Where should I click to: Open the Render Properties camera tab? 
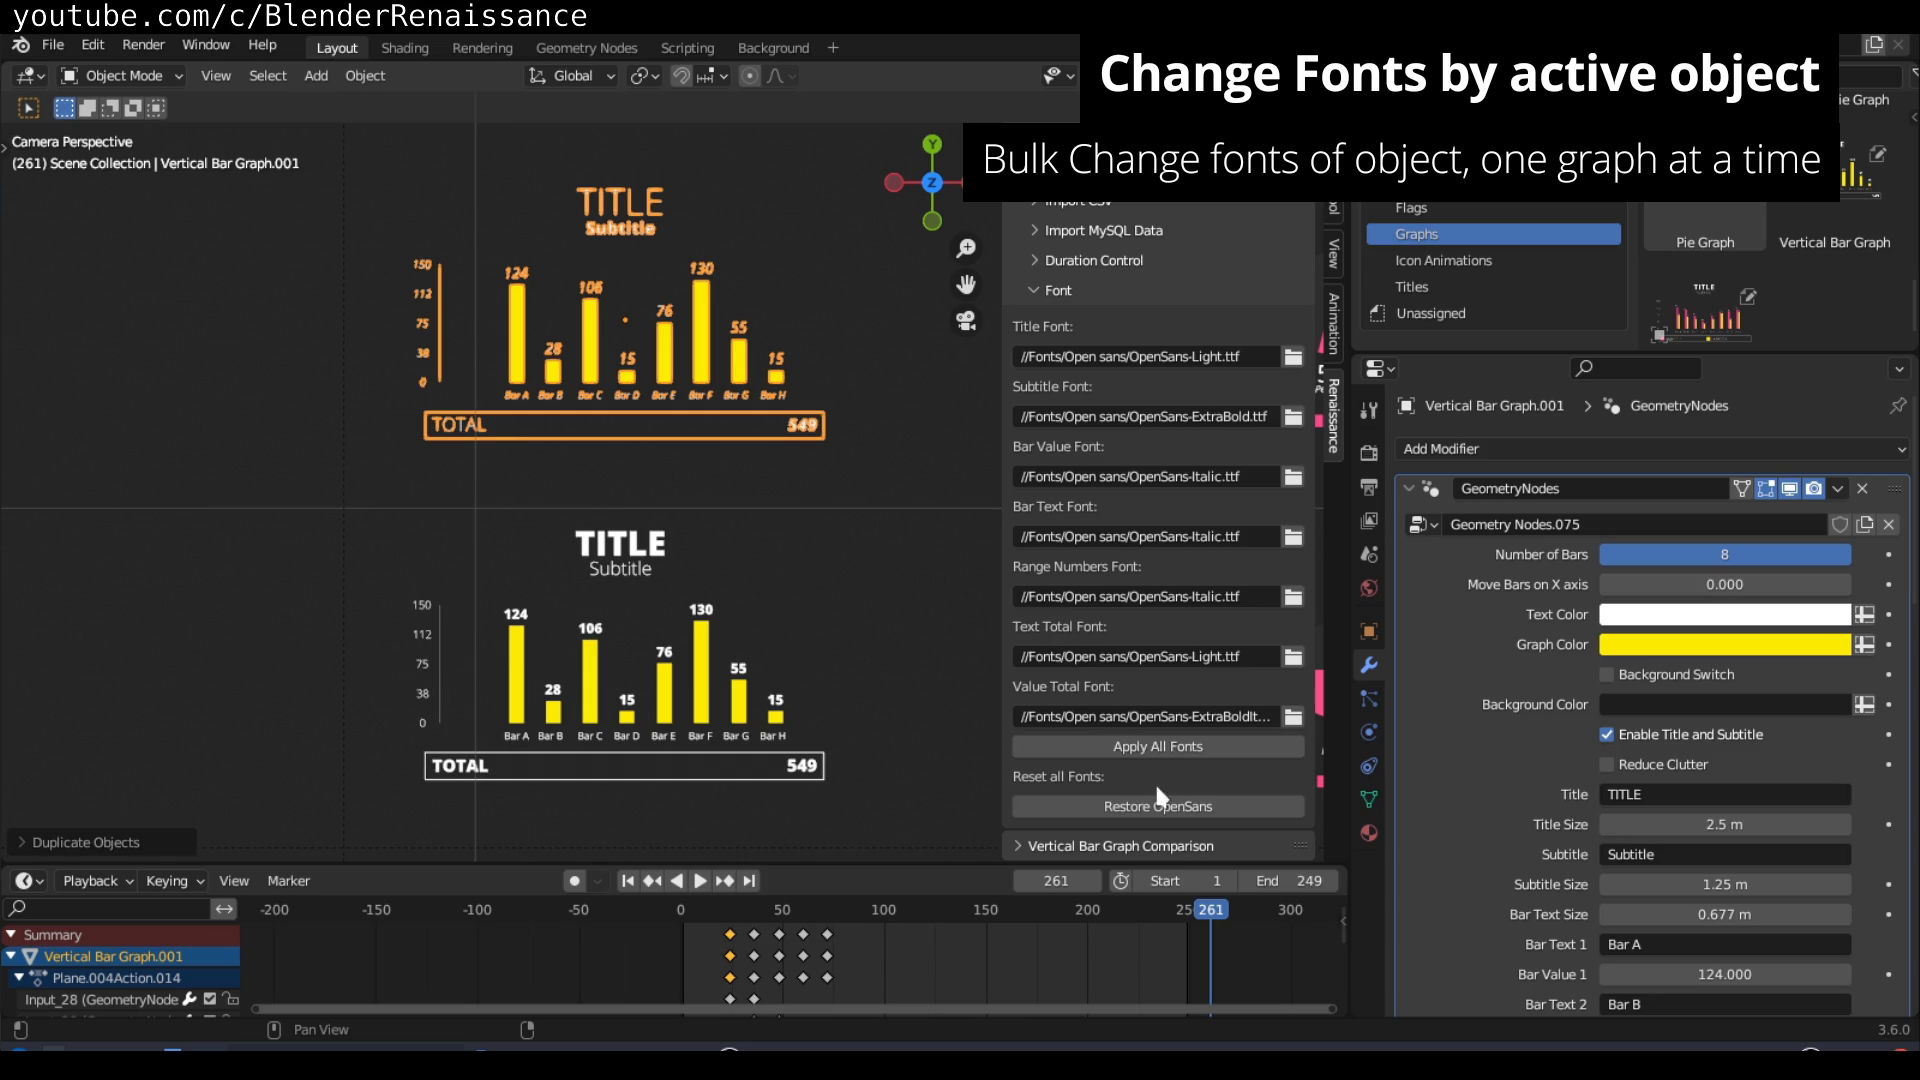1369,452
